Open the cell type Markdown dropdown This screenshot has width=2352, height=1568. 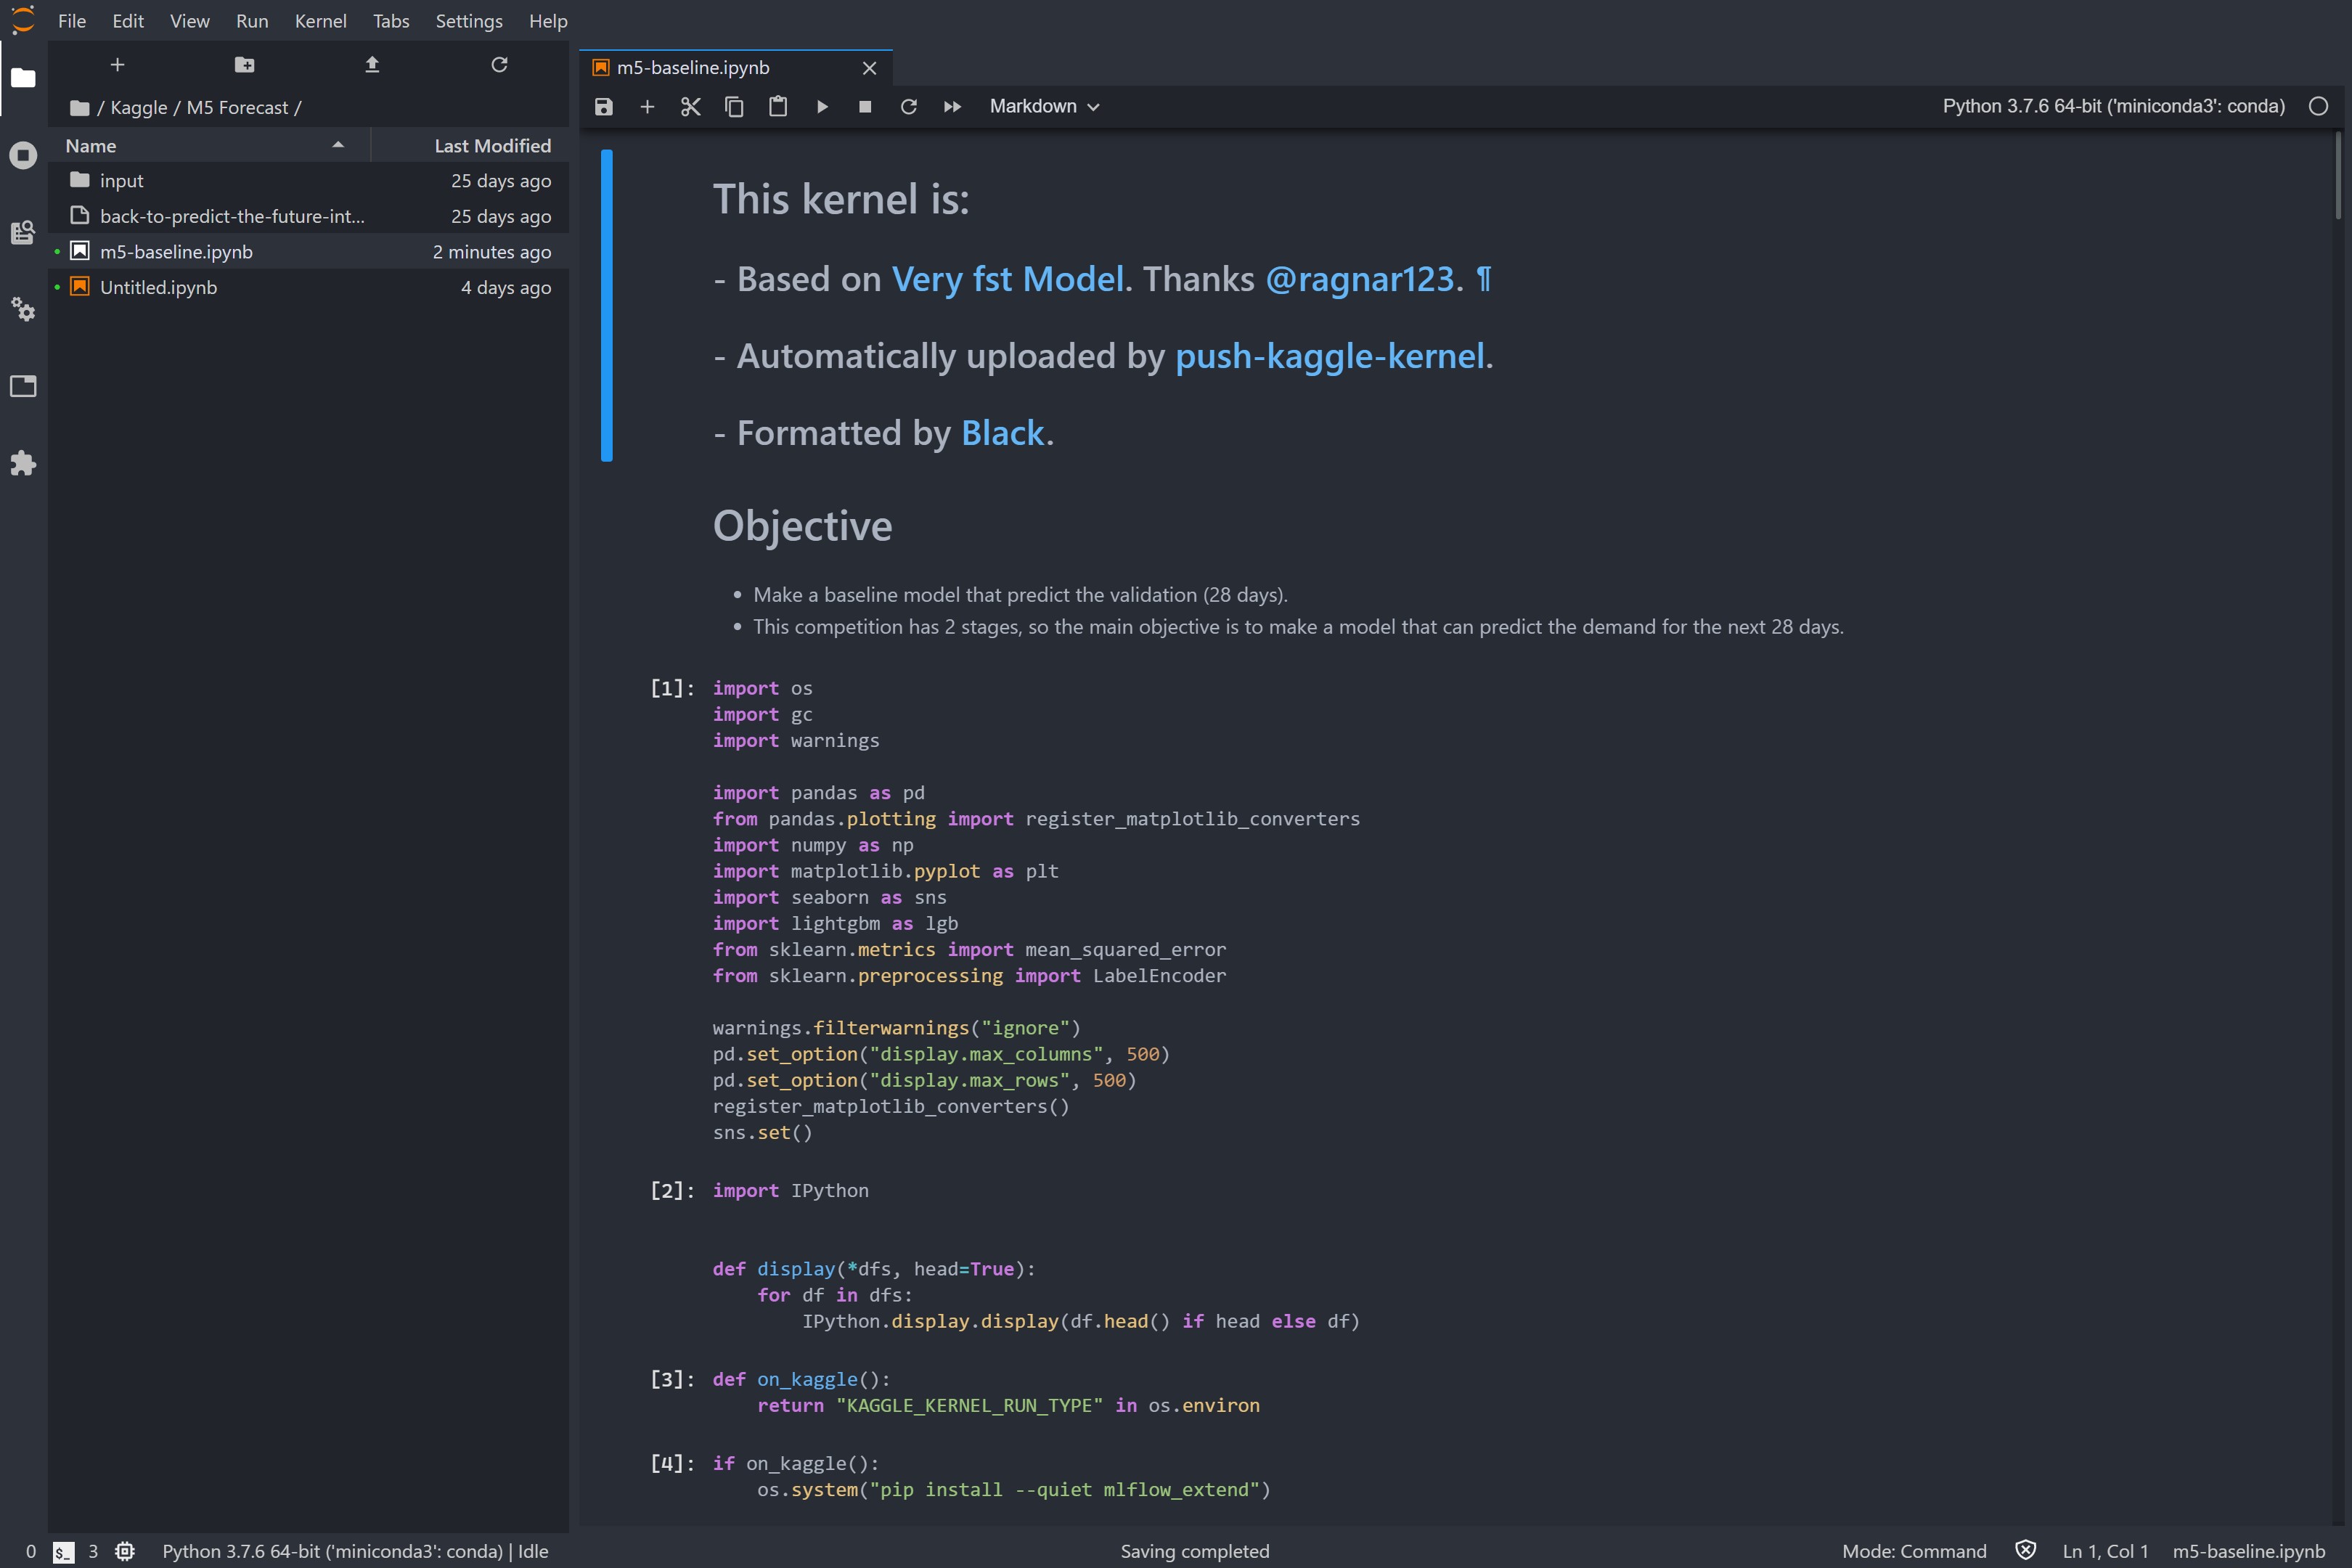click(x=1044, y=107)
